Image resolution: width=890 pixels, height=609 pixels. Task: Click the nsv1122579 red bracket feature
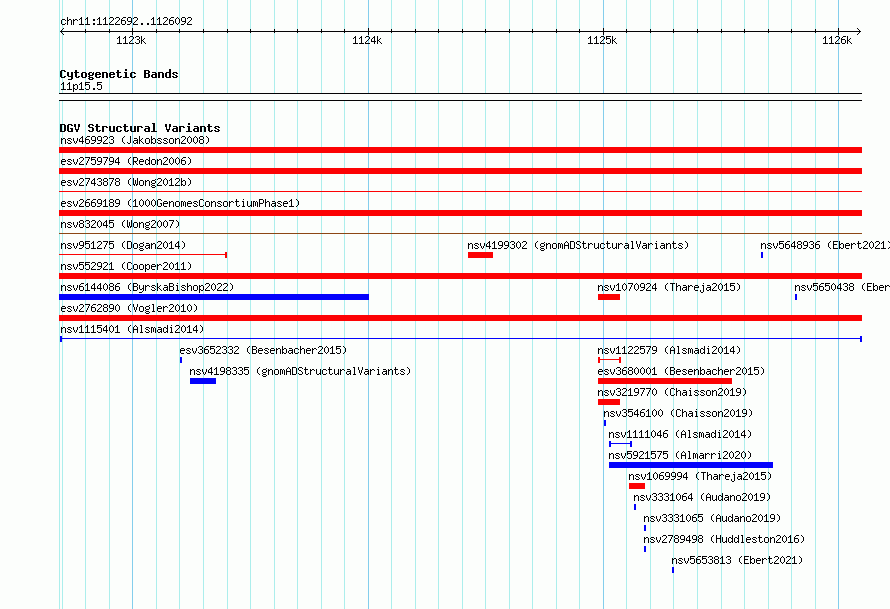(610, 360)
